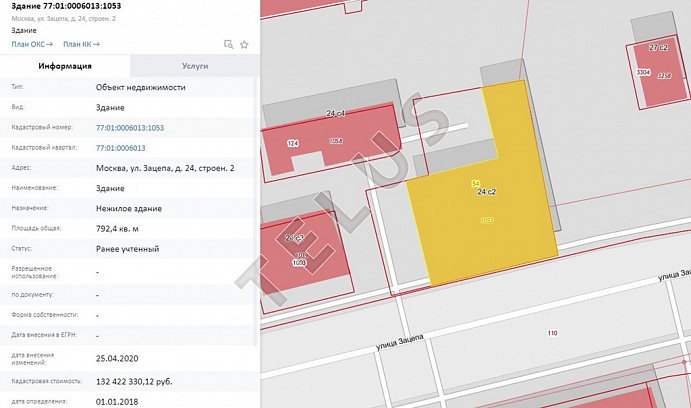Open cadastral quarter 77:01:0006013 link
The image size is (691, 408).
120,148
